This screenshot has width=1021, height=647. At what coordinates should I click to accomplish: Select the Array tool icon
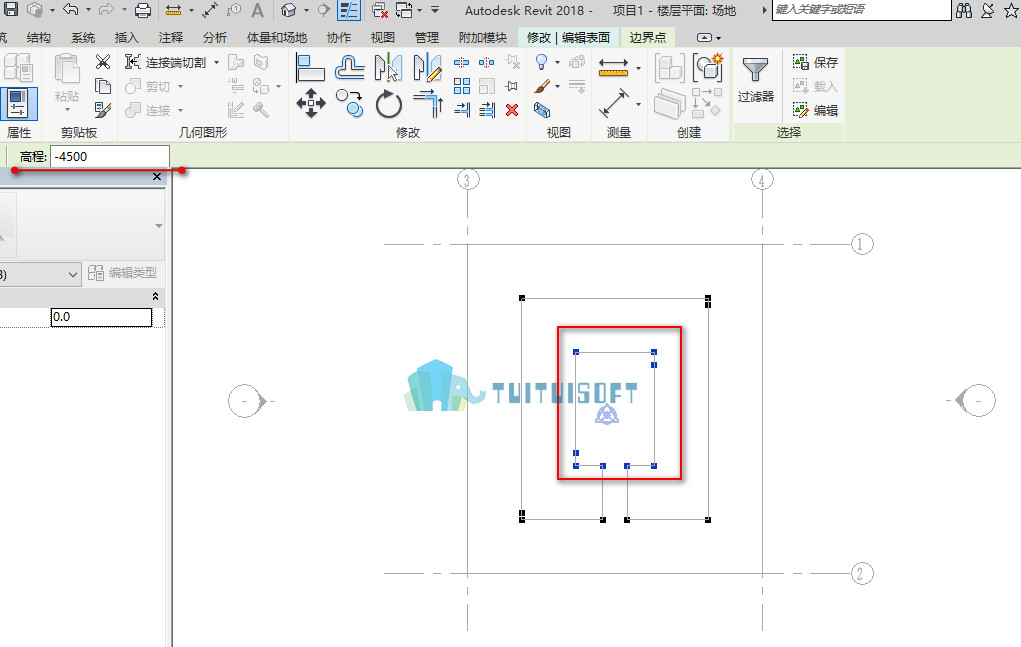click(462, 86)
